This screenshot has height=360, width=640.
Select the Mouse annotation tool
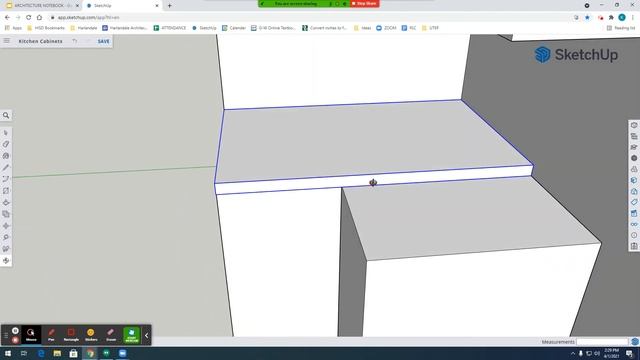coord(31,335)
